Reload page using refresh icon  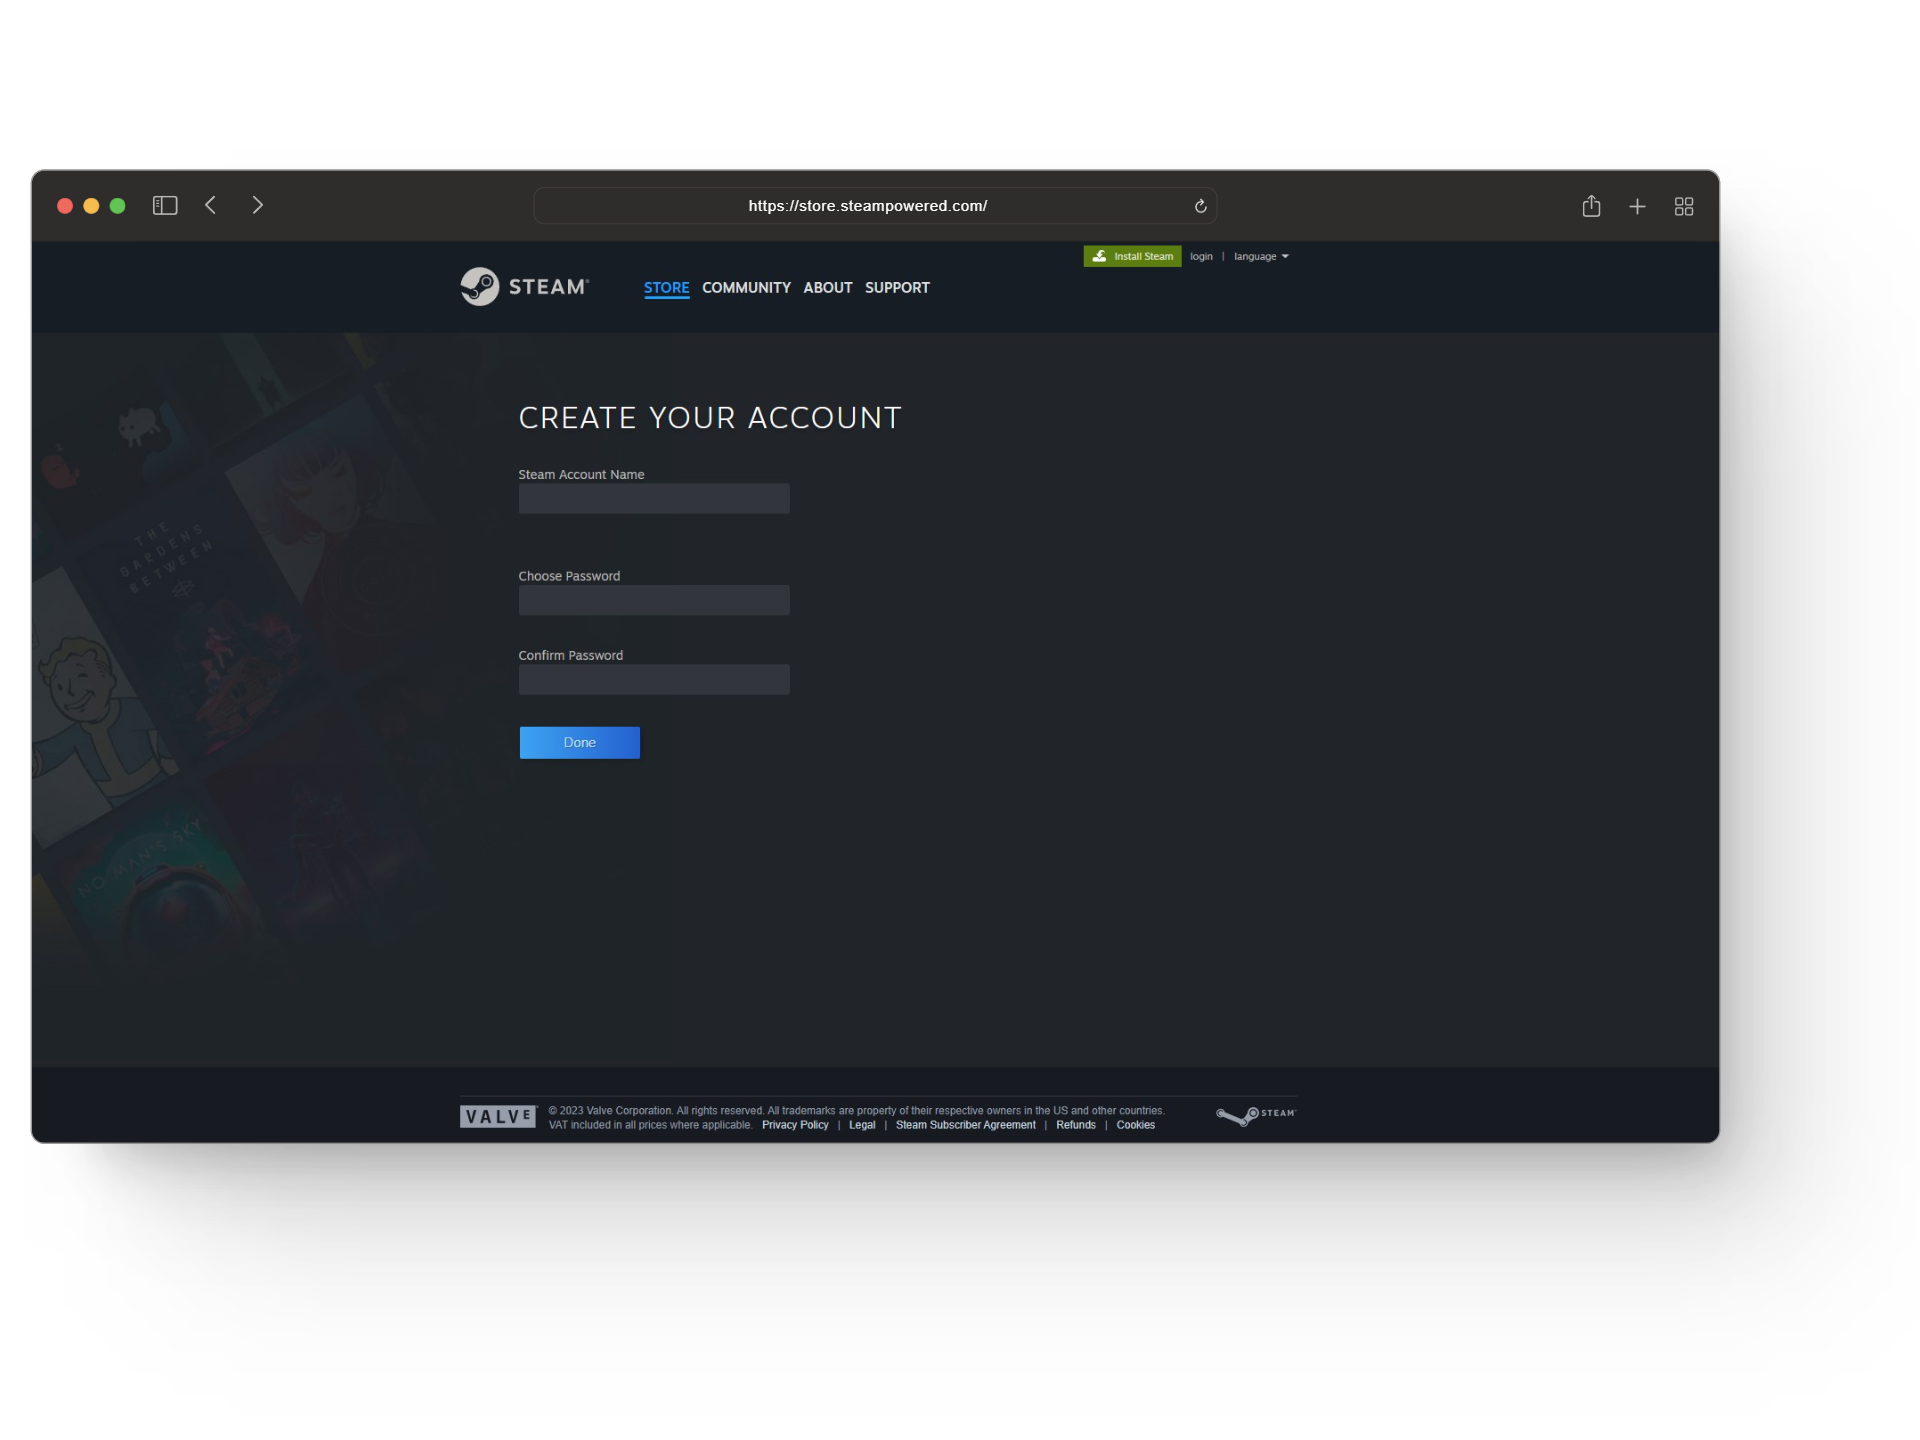pos(1200,206)
